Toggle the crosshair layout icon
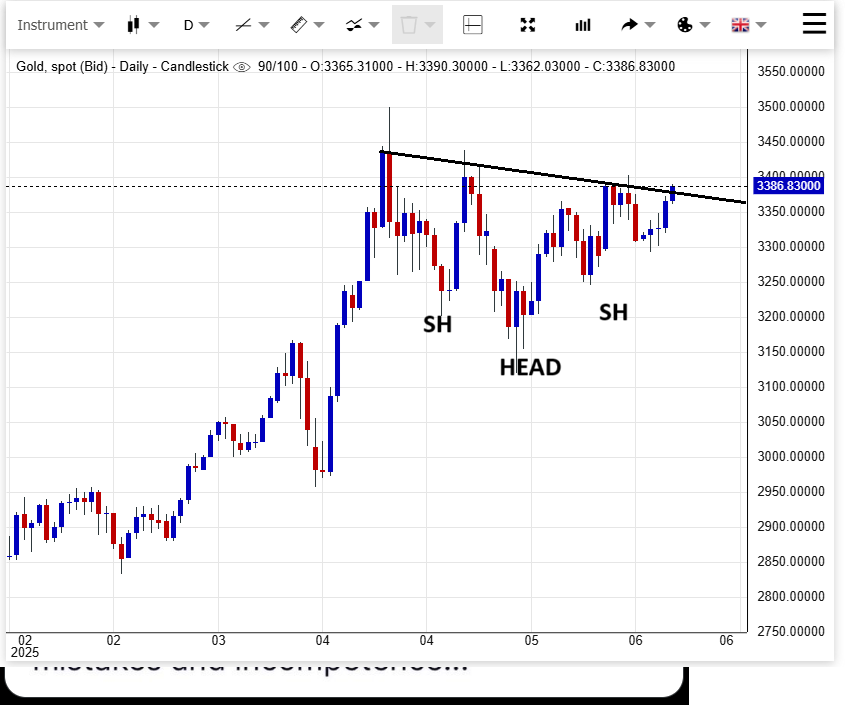Screen dimensions: 845x705 (x=473, y=25)
